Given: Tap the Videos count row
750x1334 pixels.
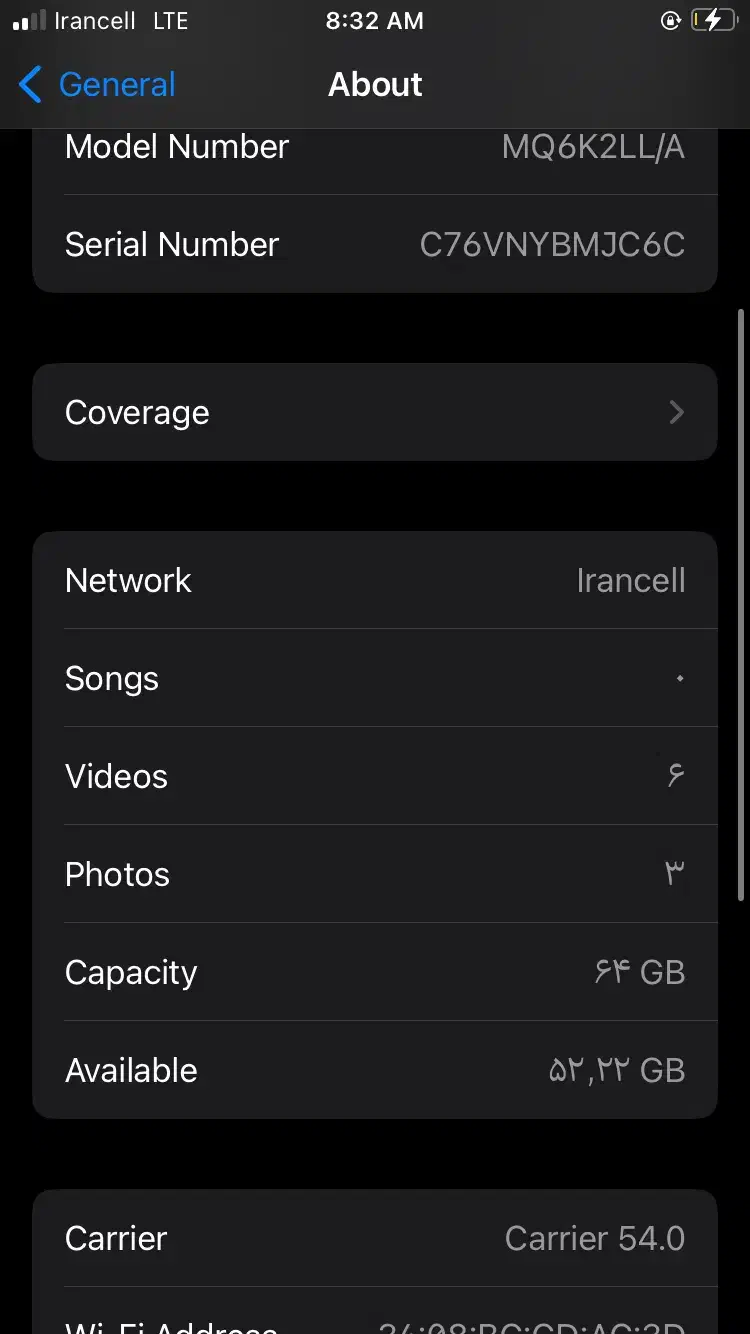Looking at the screenshot, I should (x=374, y=776).
